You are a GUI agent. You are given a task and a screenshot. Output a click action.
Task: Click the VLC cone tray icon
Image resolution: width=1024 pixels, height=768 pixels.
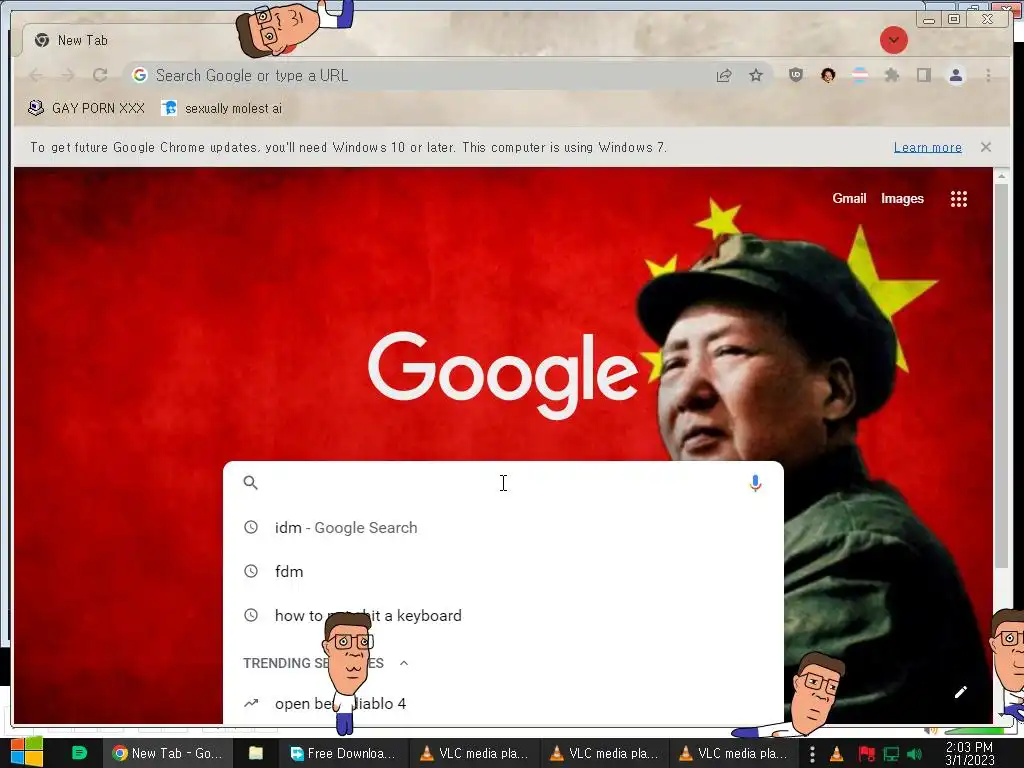pyautogui.click(x=836, y=754)
